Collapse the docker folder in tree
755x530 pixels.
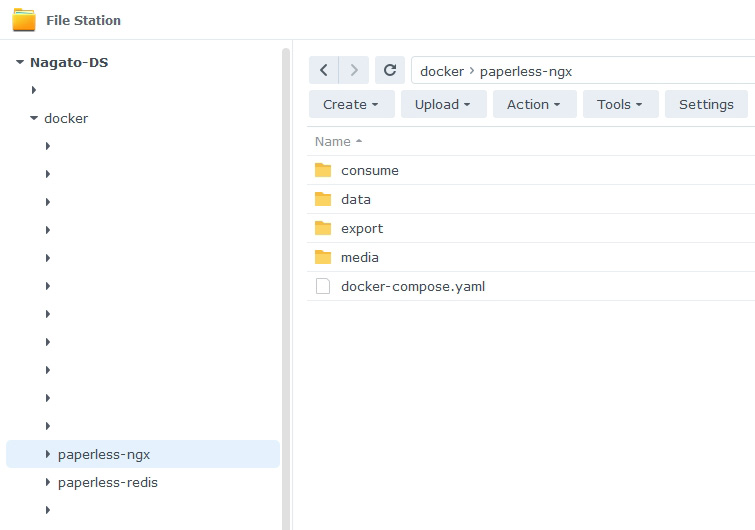point(33,118)
